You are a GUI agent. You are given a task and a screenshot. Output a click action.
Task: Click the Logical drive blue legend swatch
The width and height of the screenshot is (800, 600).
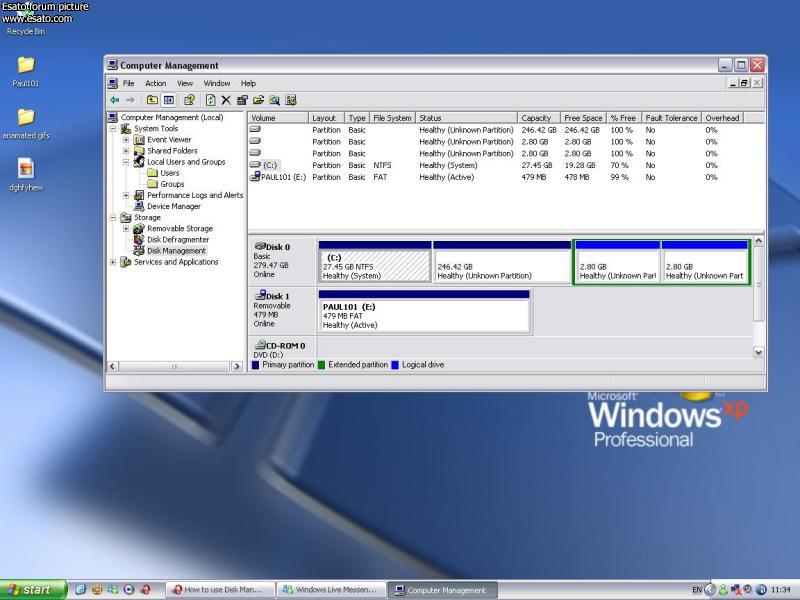point(395,365)
